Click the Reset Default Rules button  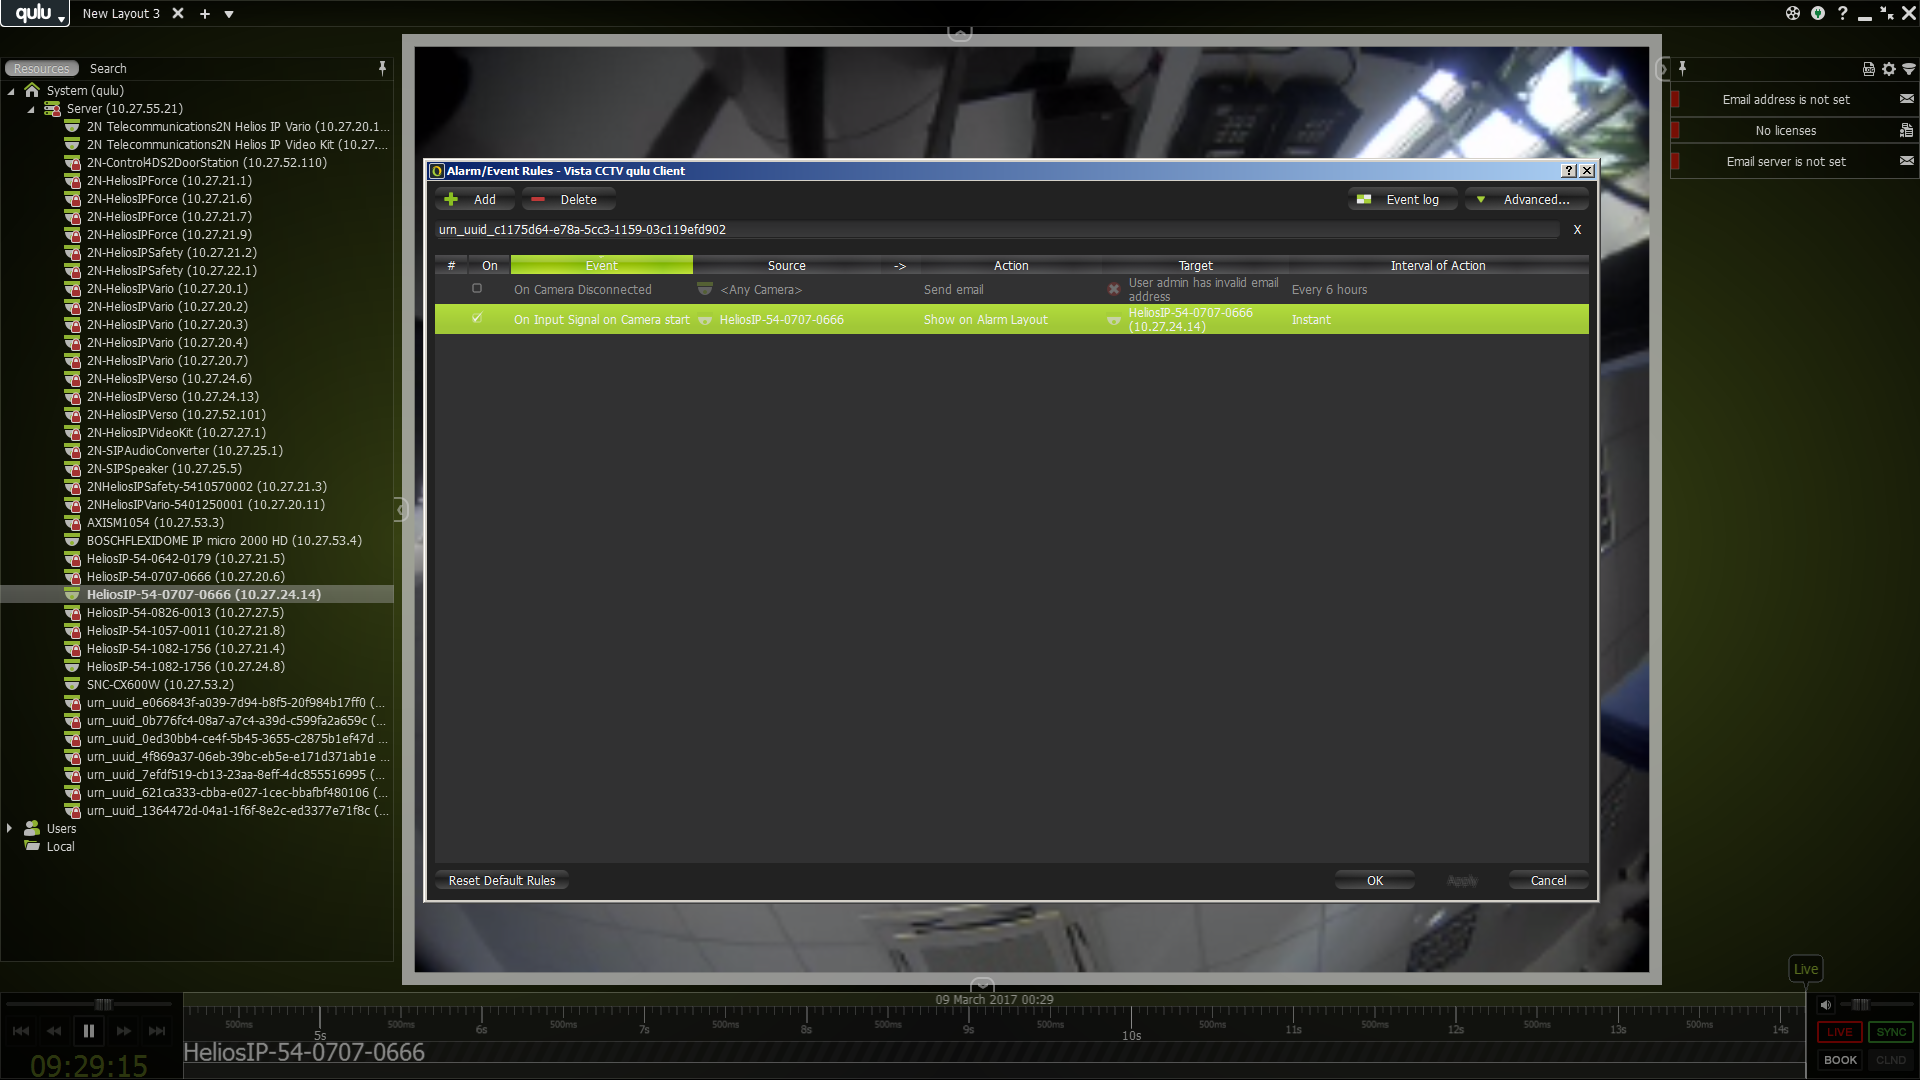coord(501,880)
